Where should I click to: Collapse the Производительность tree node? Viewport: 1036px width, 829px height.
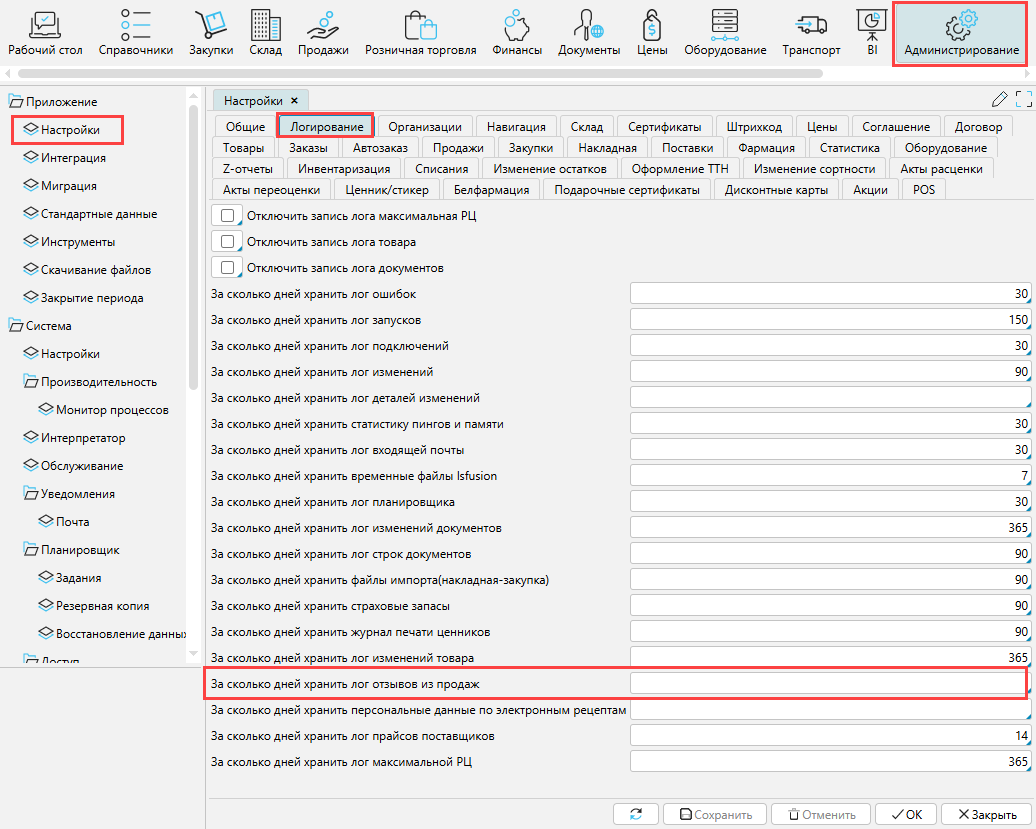pos(31,382)
